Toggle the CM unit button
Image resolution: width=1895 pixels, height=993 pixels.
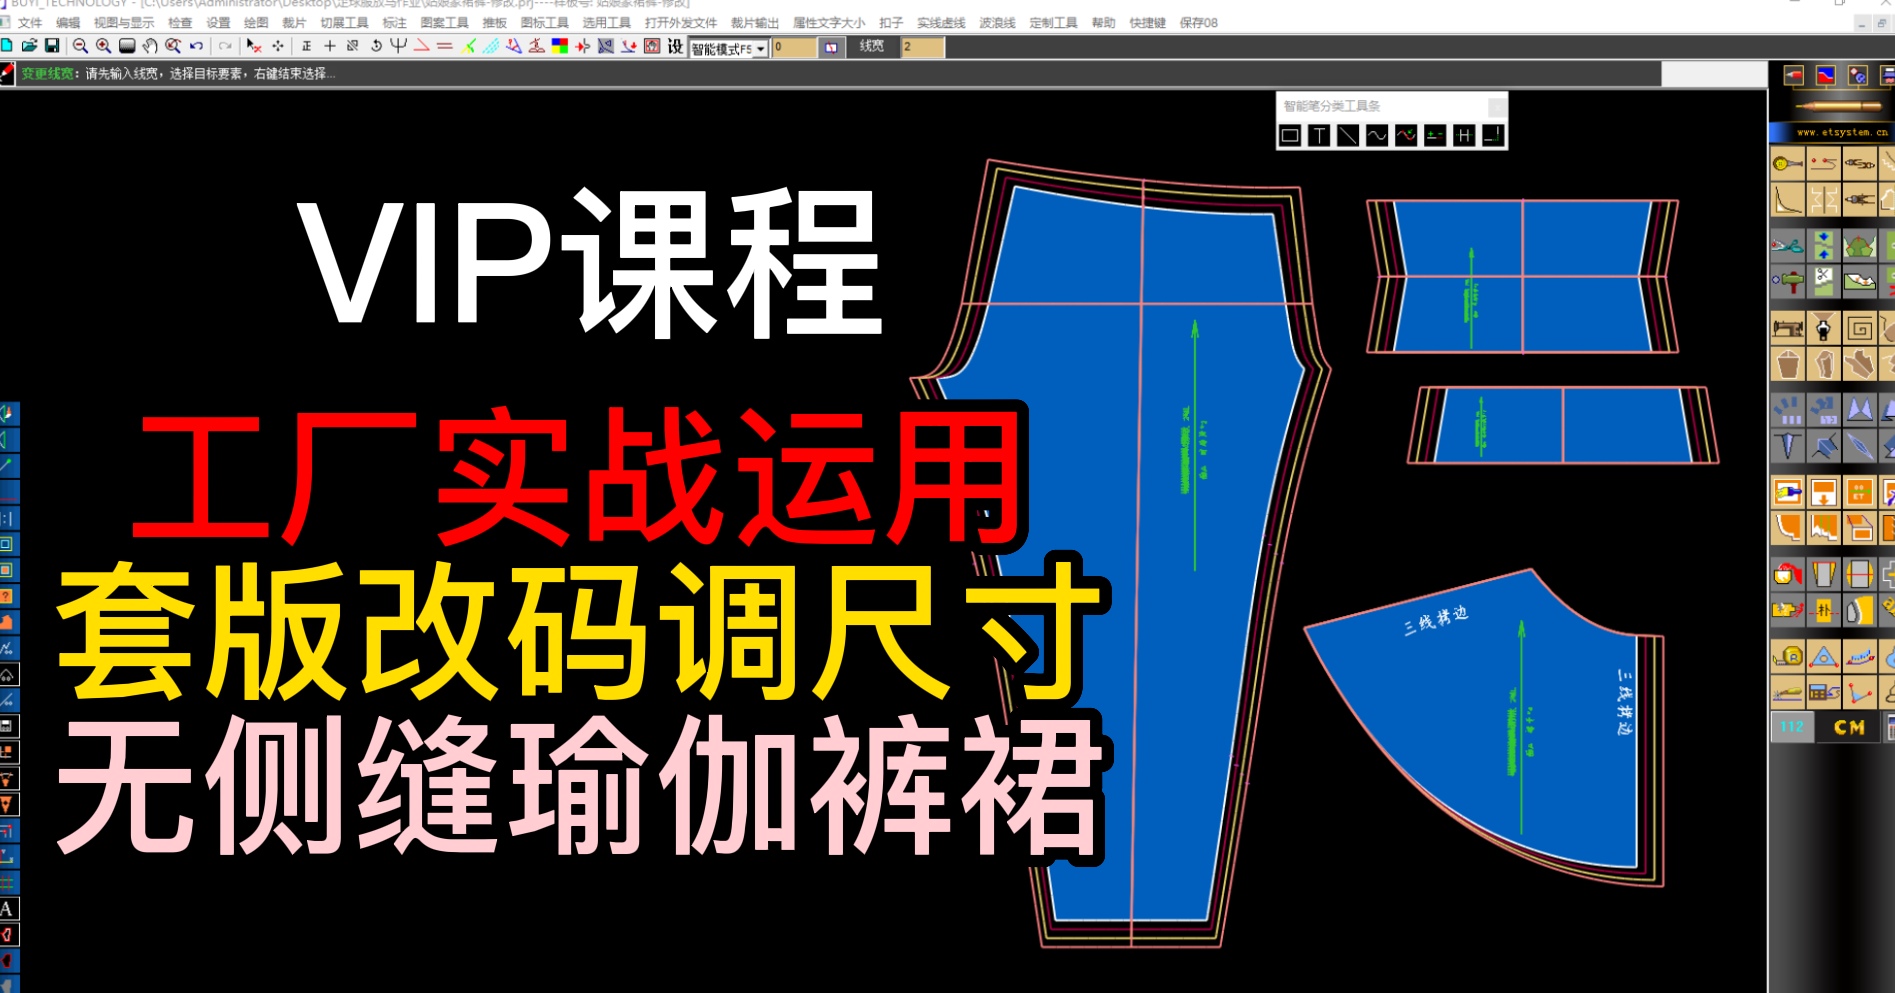pos(1849,727)
